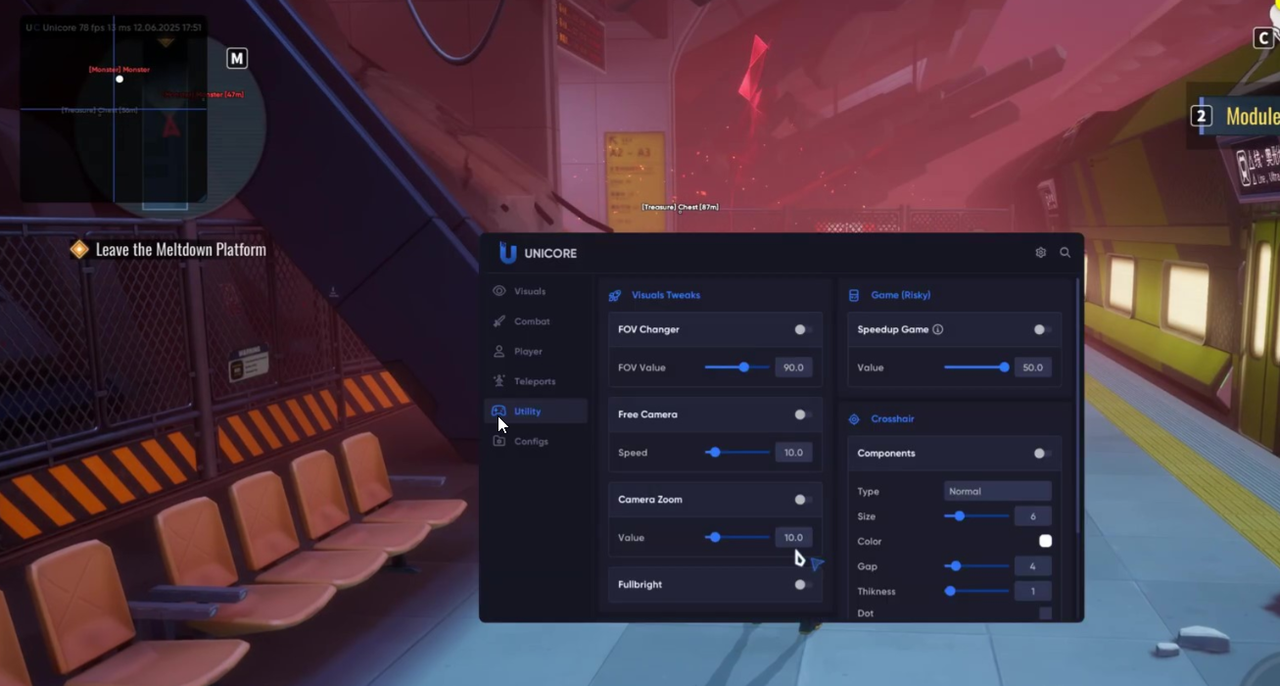This screenshot has height=686, width=1280.
Task: Open the crosshair Color swatch
Action: [1045, 541]
